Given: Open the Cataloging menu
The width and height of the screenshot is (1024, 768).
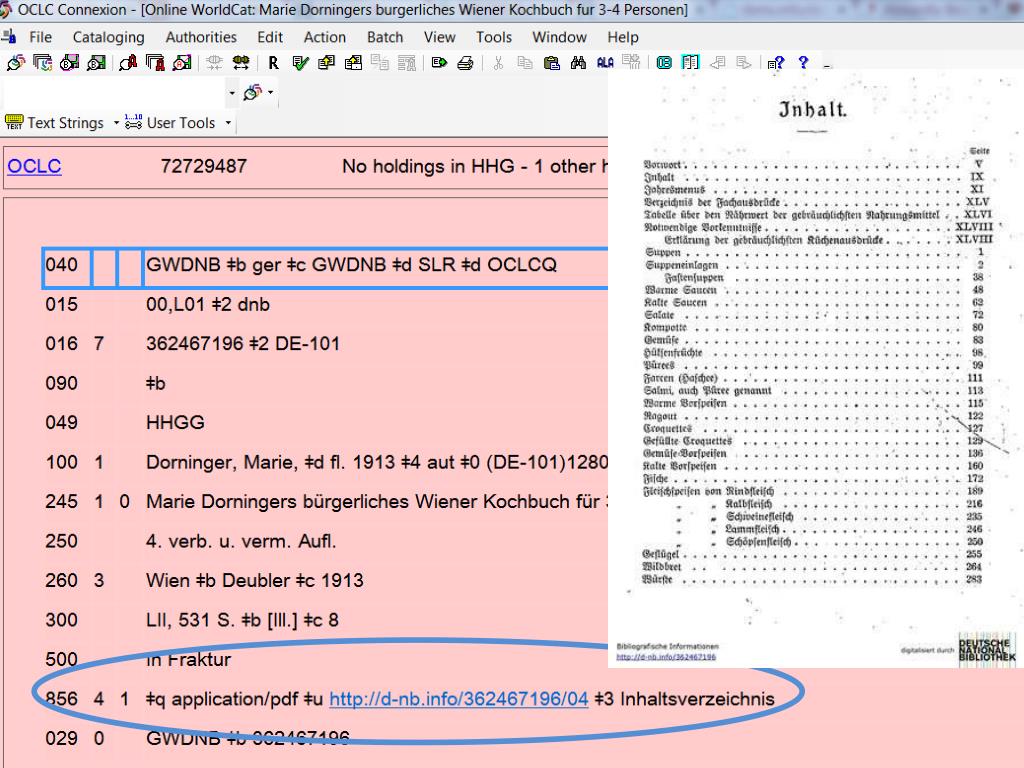Looking at the screenshot, I should [x=108, y=37].
